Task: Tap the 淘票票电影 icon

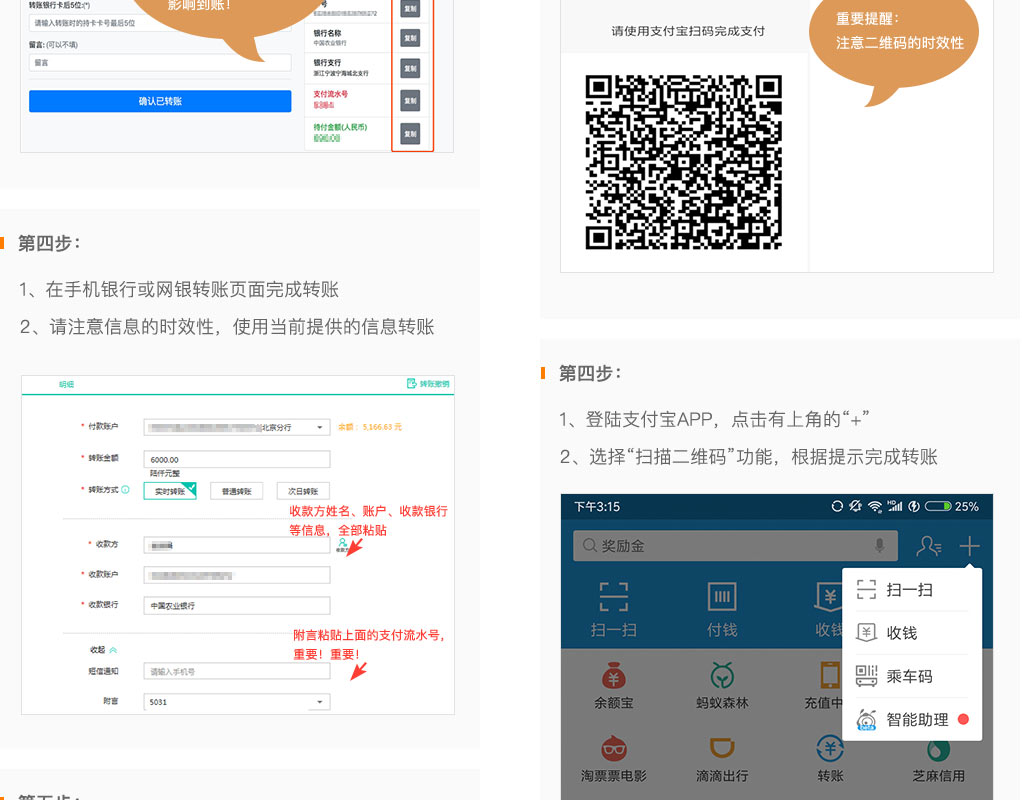Action: (613, 748)
